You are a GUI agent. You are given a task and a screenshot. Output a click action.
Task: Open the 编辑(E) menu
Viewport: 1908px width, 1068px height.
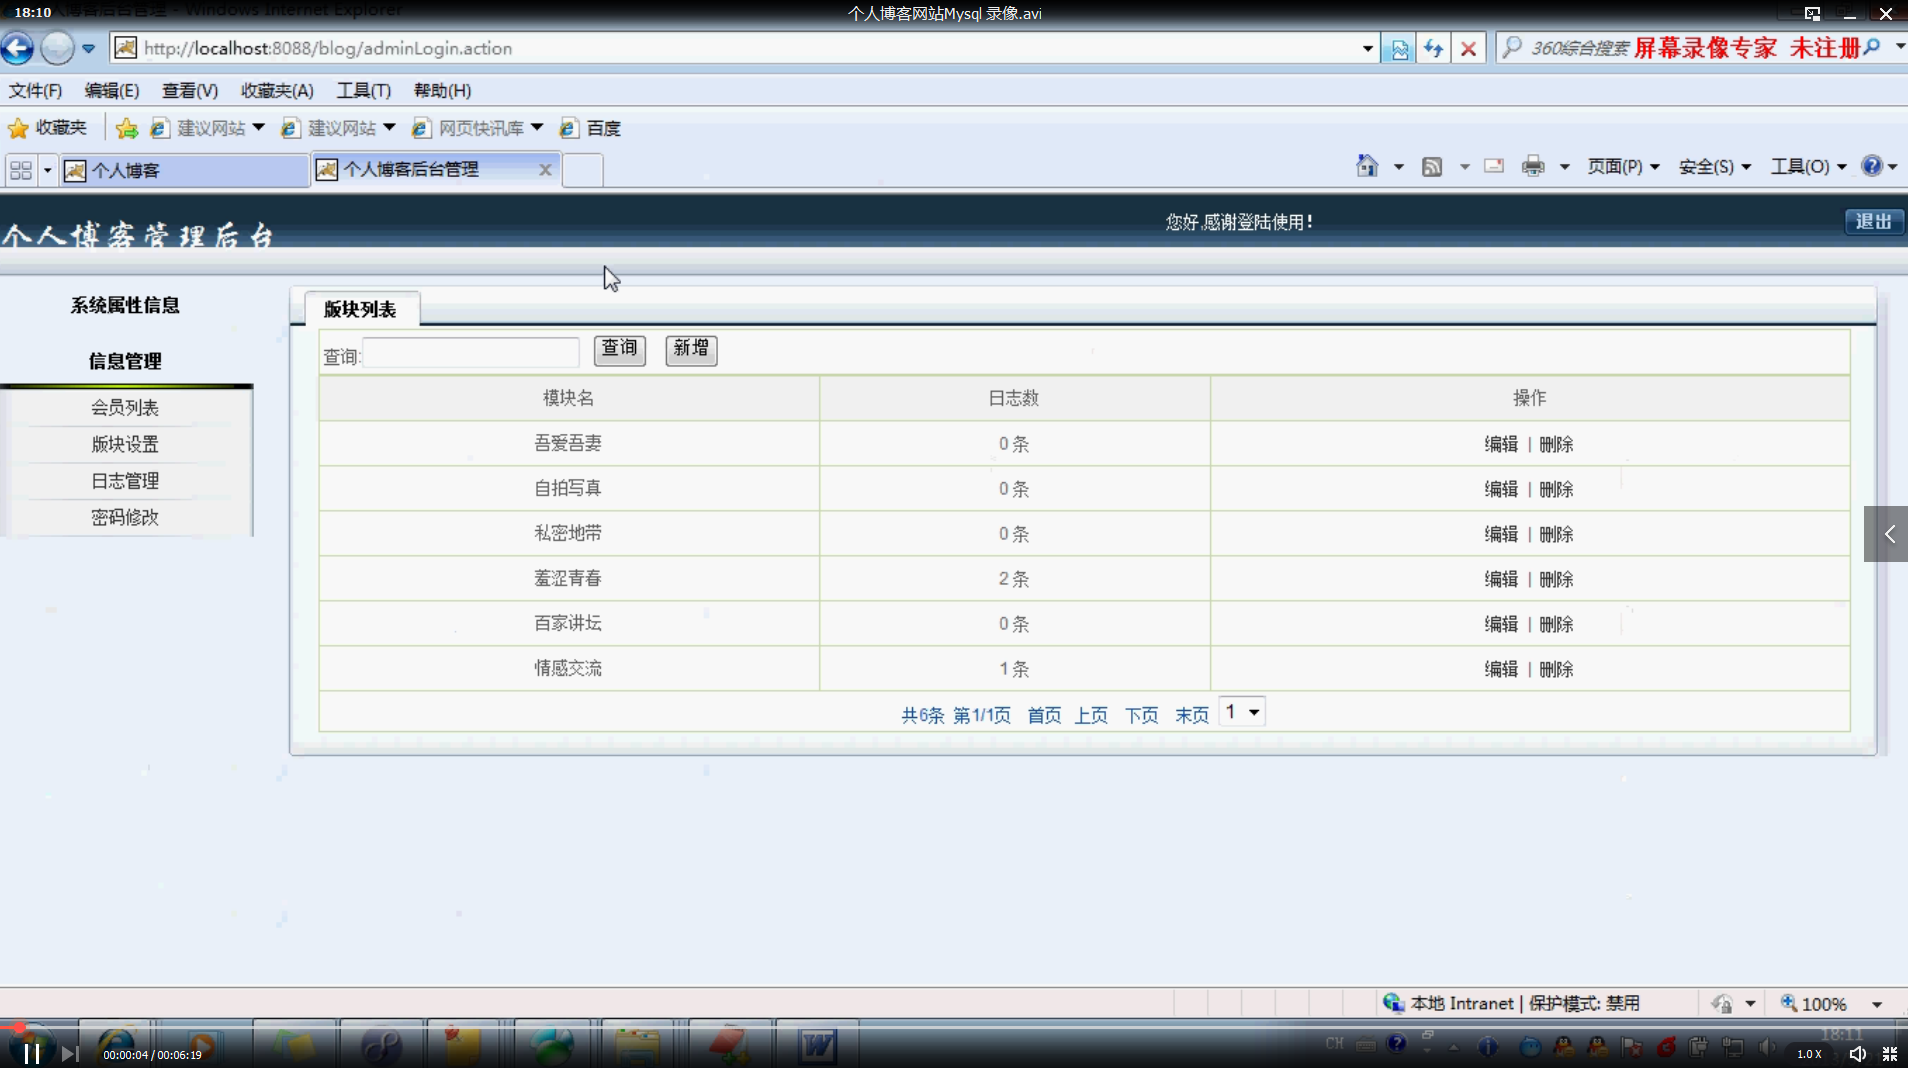click(x=111, y=90)
